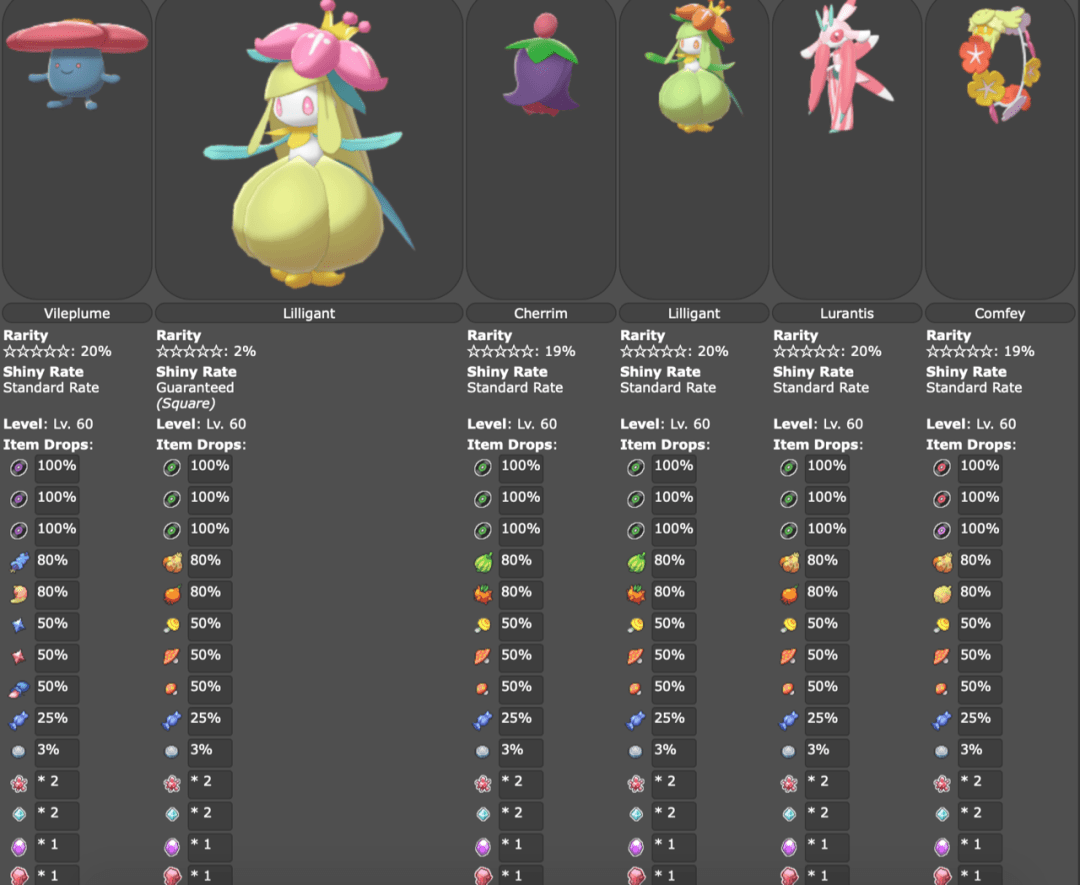Click Lurantis's purple gem icon
Viewport: 1080px width, 885px height.
pyautogui.click(x=789, y=846)
